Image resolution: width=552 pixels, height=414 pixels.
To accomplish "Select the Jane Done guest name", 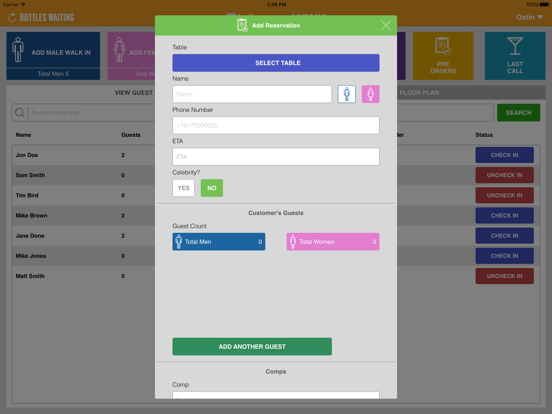I will pos(30,236).
